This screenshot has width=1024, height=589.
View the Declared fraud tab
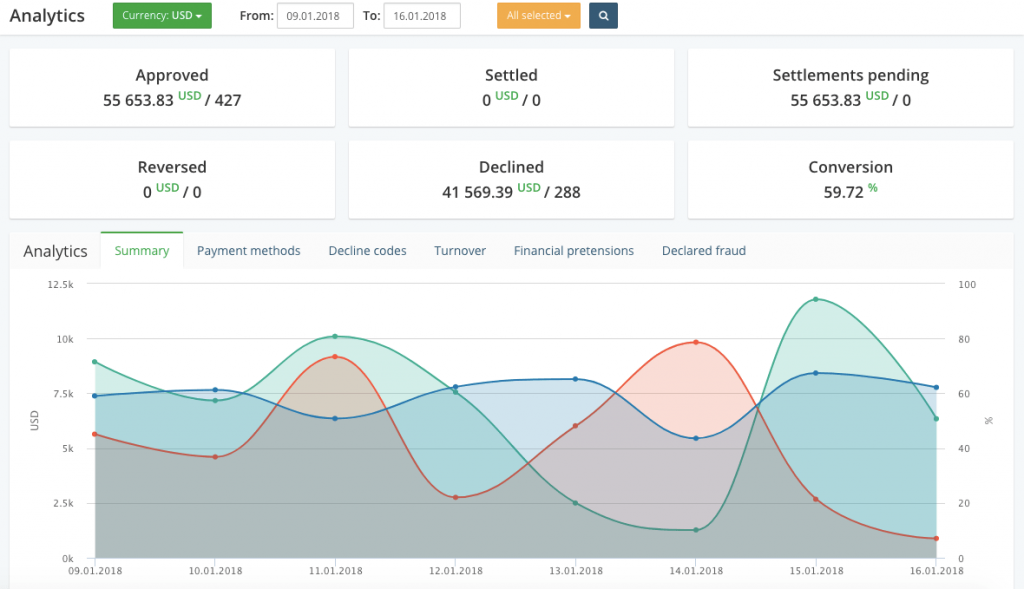[x=704, y=251]
